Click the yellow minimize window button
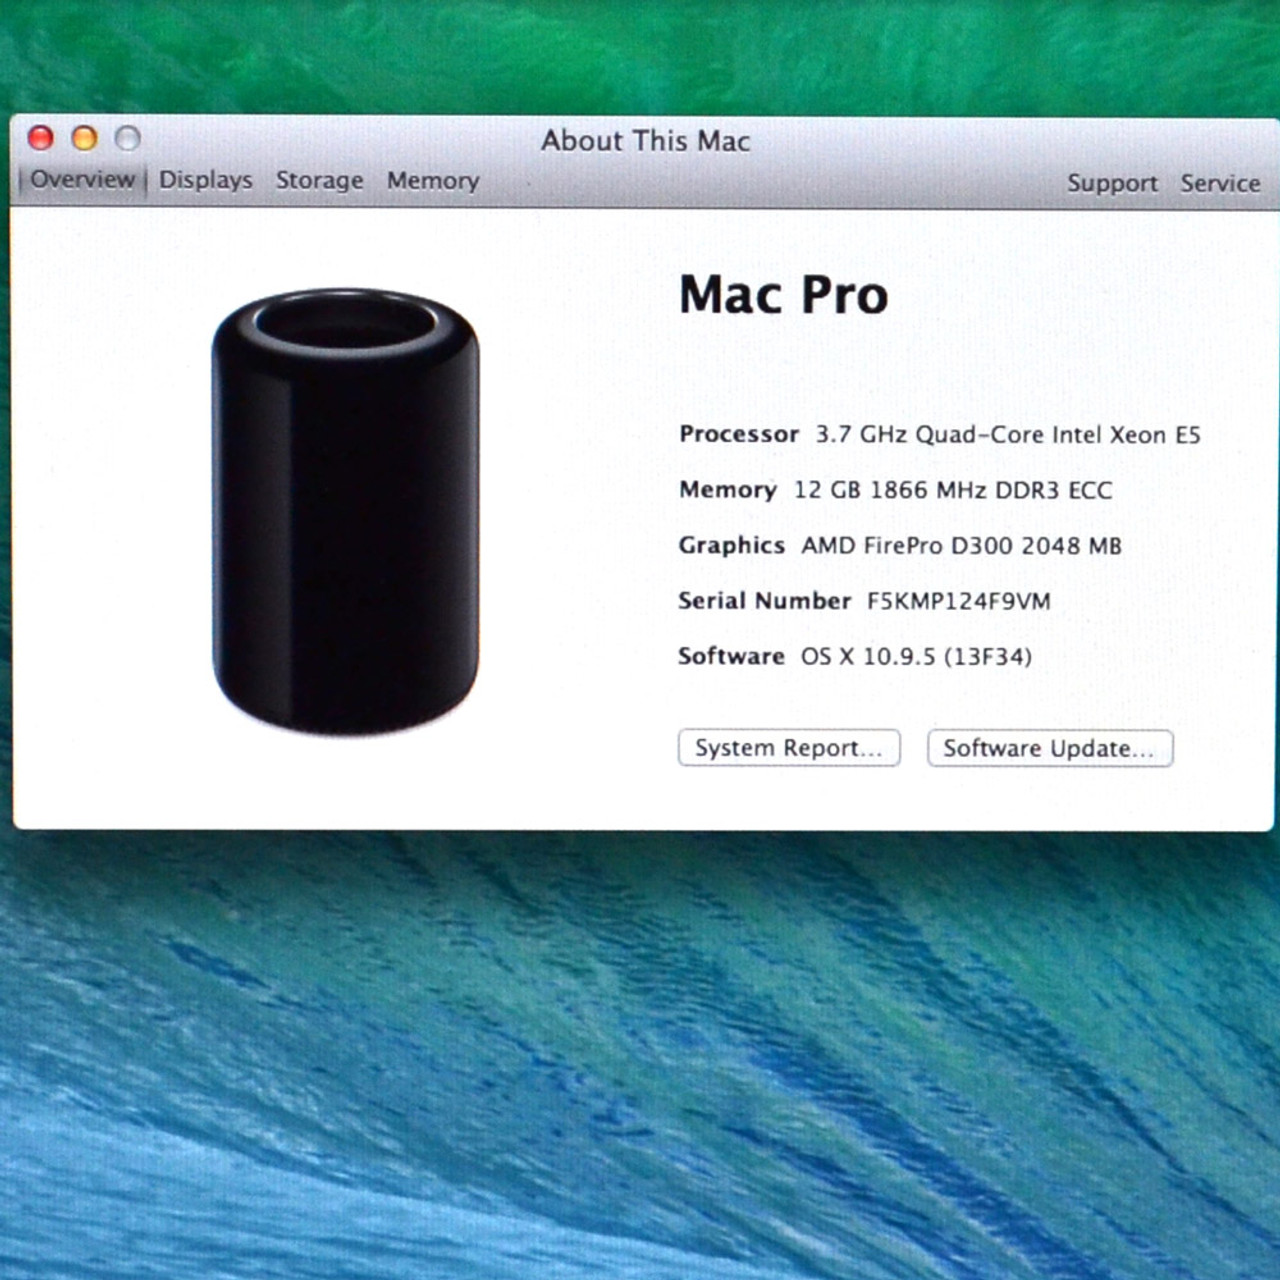 pyautogui.click(x=85, y=138)
